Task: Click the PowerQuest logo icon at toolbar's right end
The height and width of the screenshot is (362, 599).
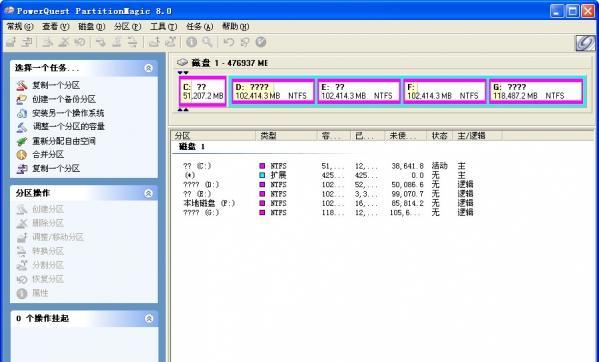Action: [x=585, y=43]
